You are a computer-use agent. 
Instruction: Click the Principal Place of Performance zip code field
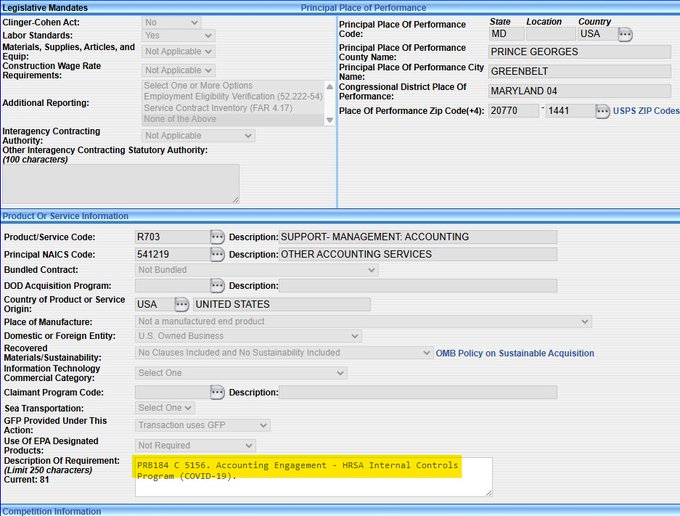click(x=514, y=111)
